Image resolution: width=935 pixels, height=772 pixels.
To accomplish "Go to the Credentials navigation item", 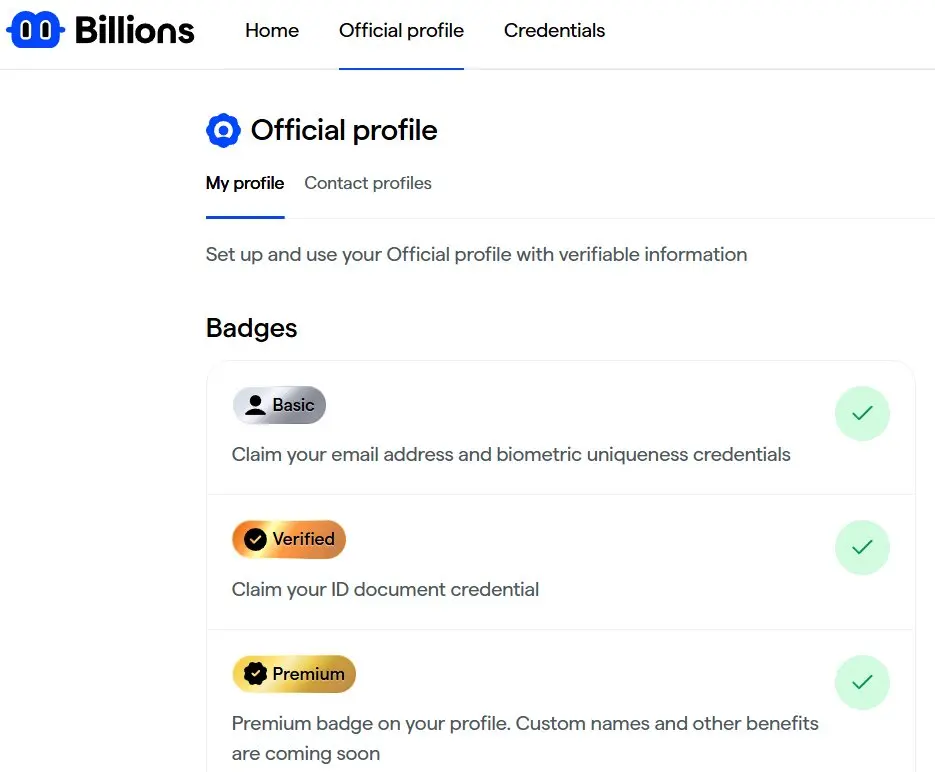I will click(x=554, y=31).
